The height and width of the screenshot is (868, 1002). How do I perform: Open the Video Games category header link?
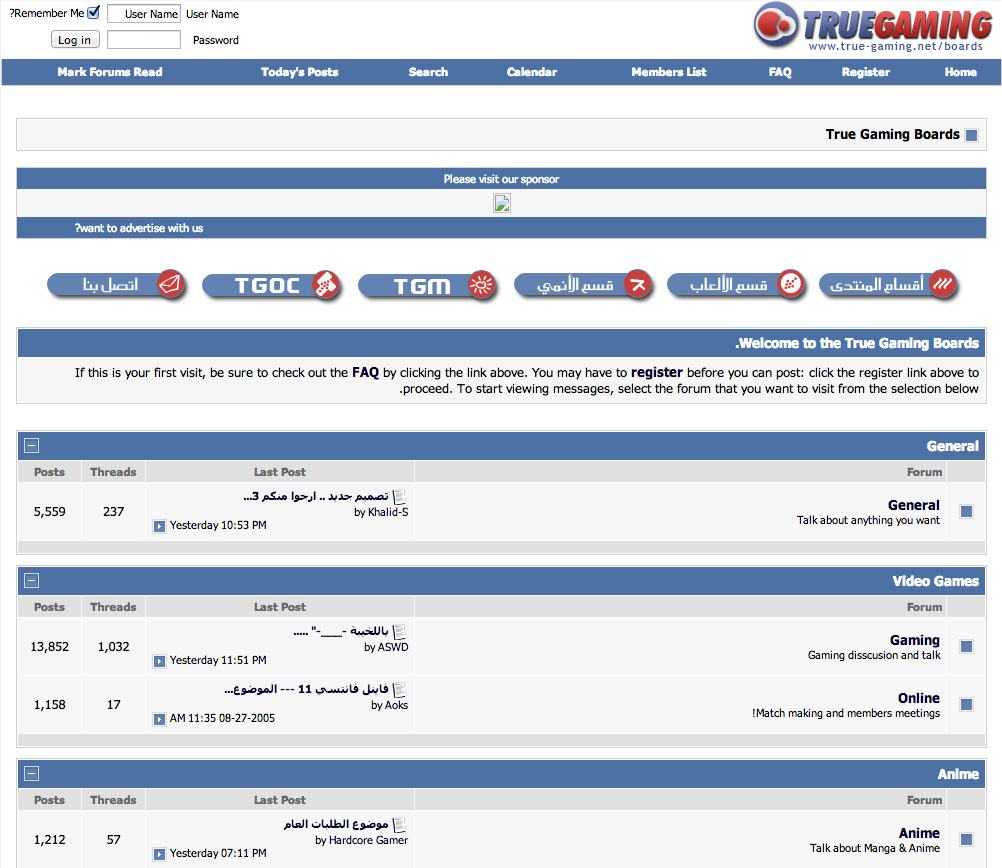(936, 581)
